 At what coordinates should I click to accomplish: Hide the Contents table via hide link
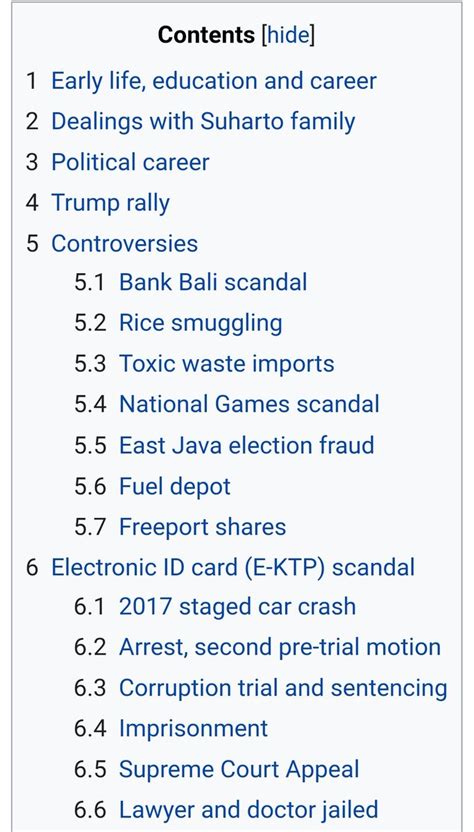pos(287,35)
